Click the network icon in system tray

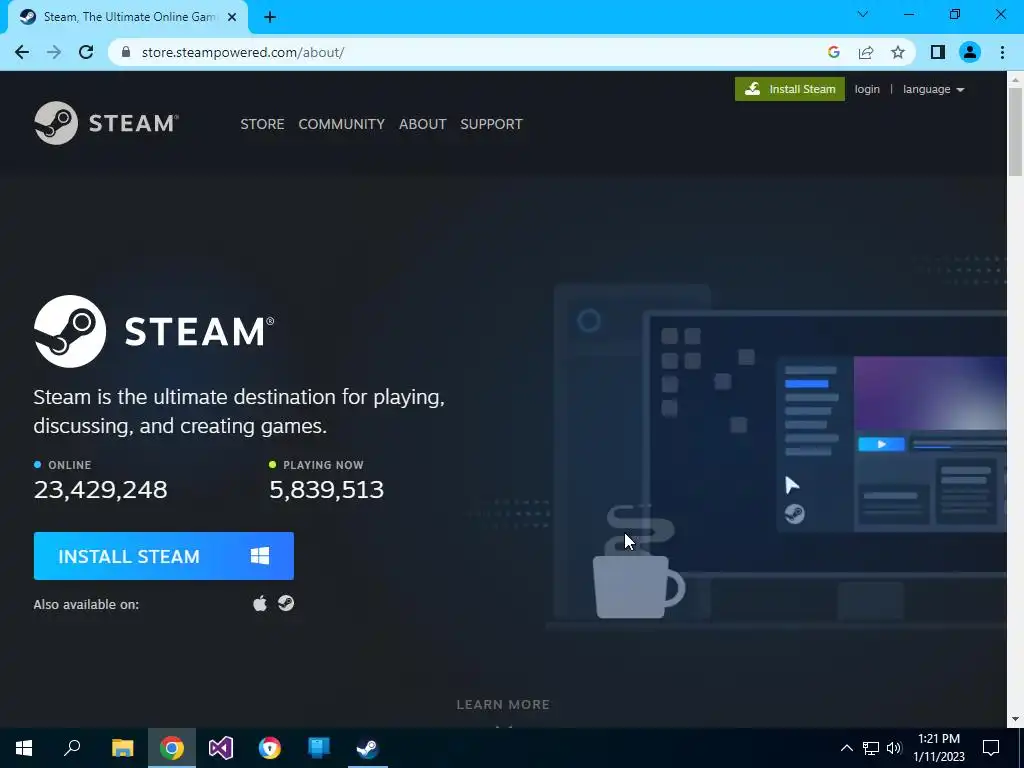tap(871, 748)
